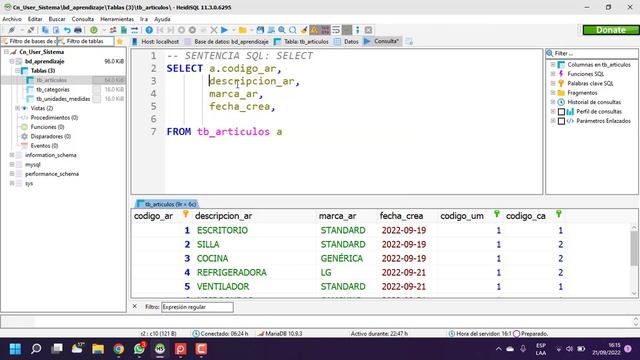Open the Herramientas menu

click(x=117, y=19)
